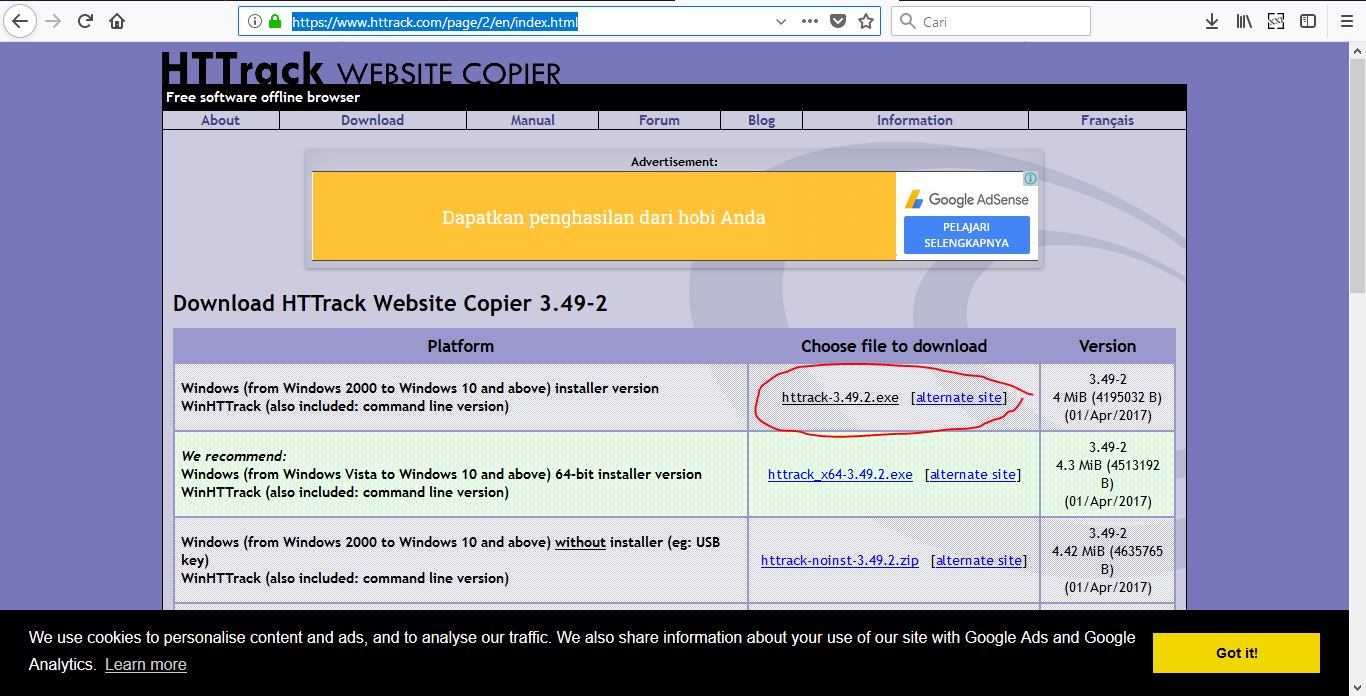Reload the page with the refresh icon
This screenshot has width=1366, height=696.
86,21
